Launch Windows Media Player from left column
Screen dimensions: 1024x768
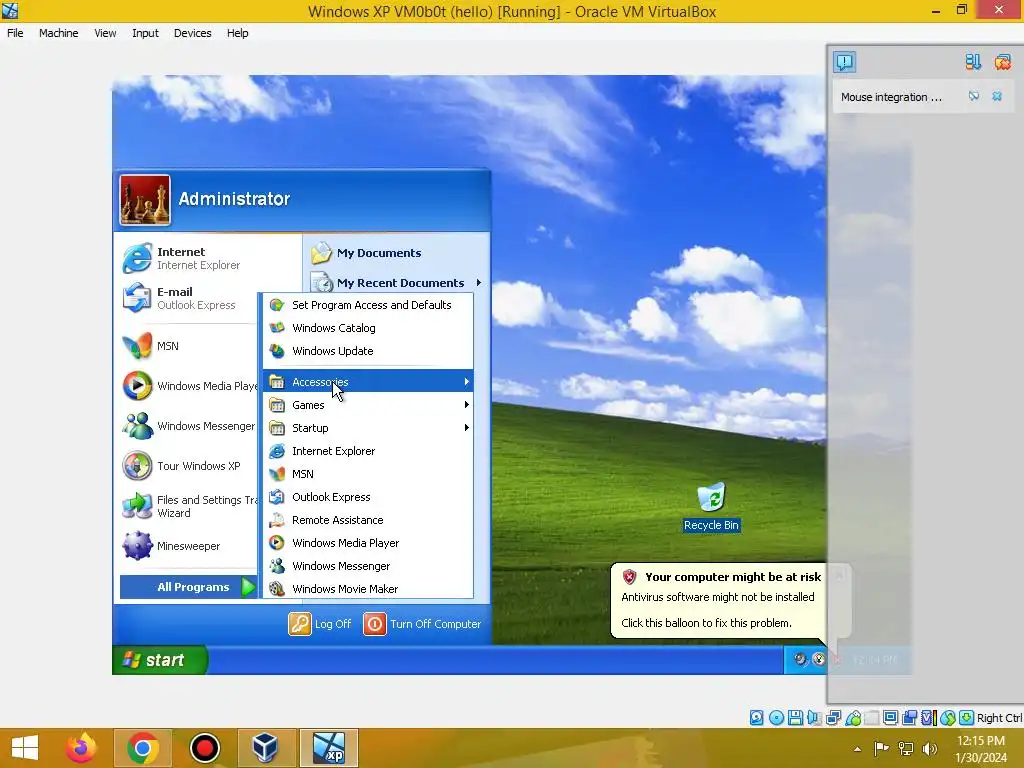click(x=188, y=386)
